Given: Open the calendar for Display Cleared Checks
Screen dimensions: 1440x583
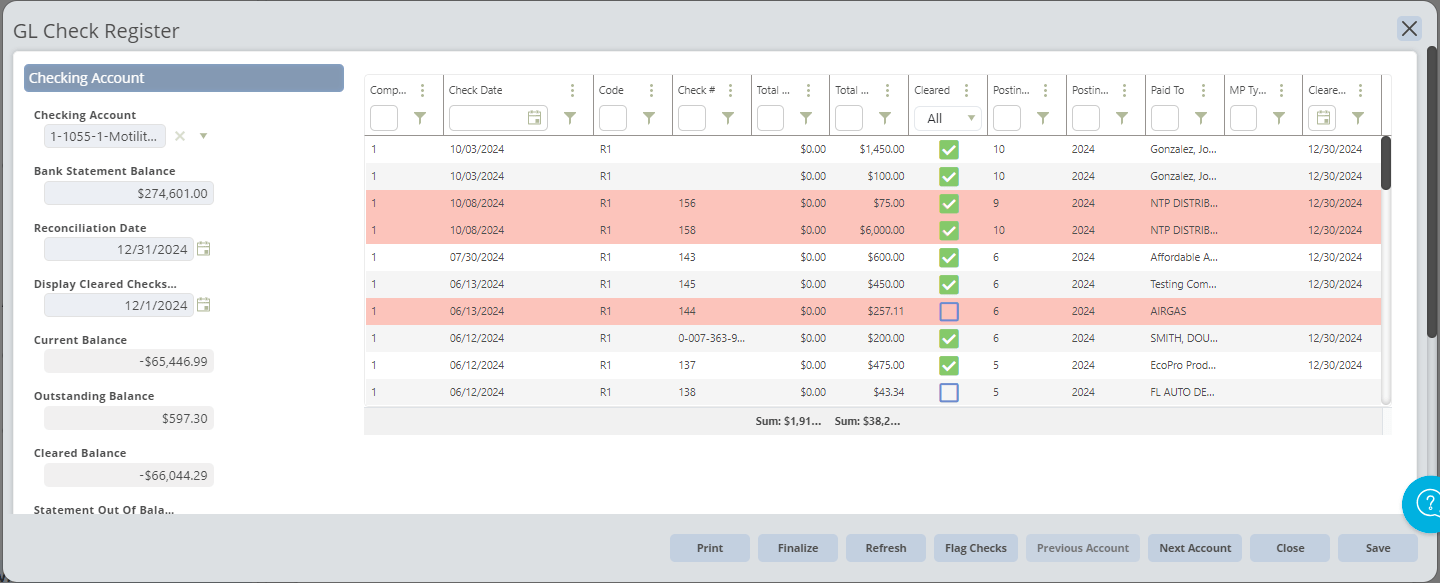Looking at the screenshot, I should (x=203, y=304).
